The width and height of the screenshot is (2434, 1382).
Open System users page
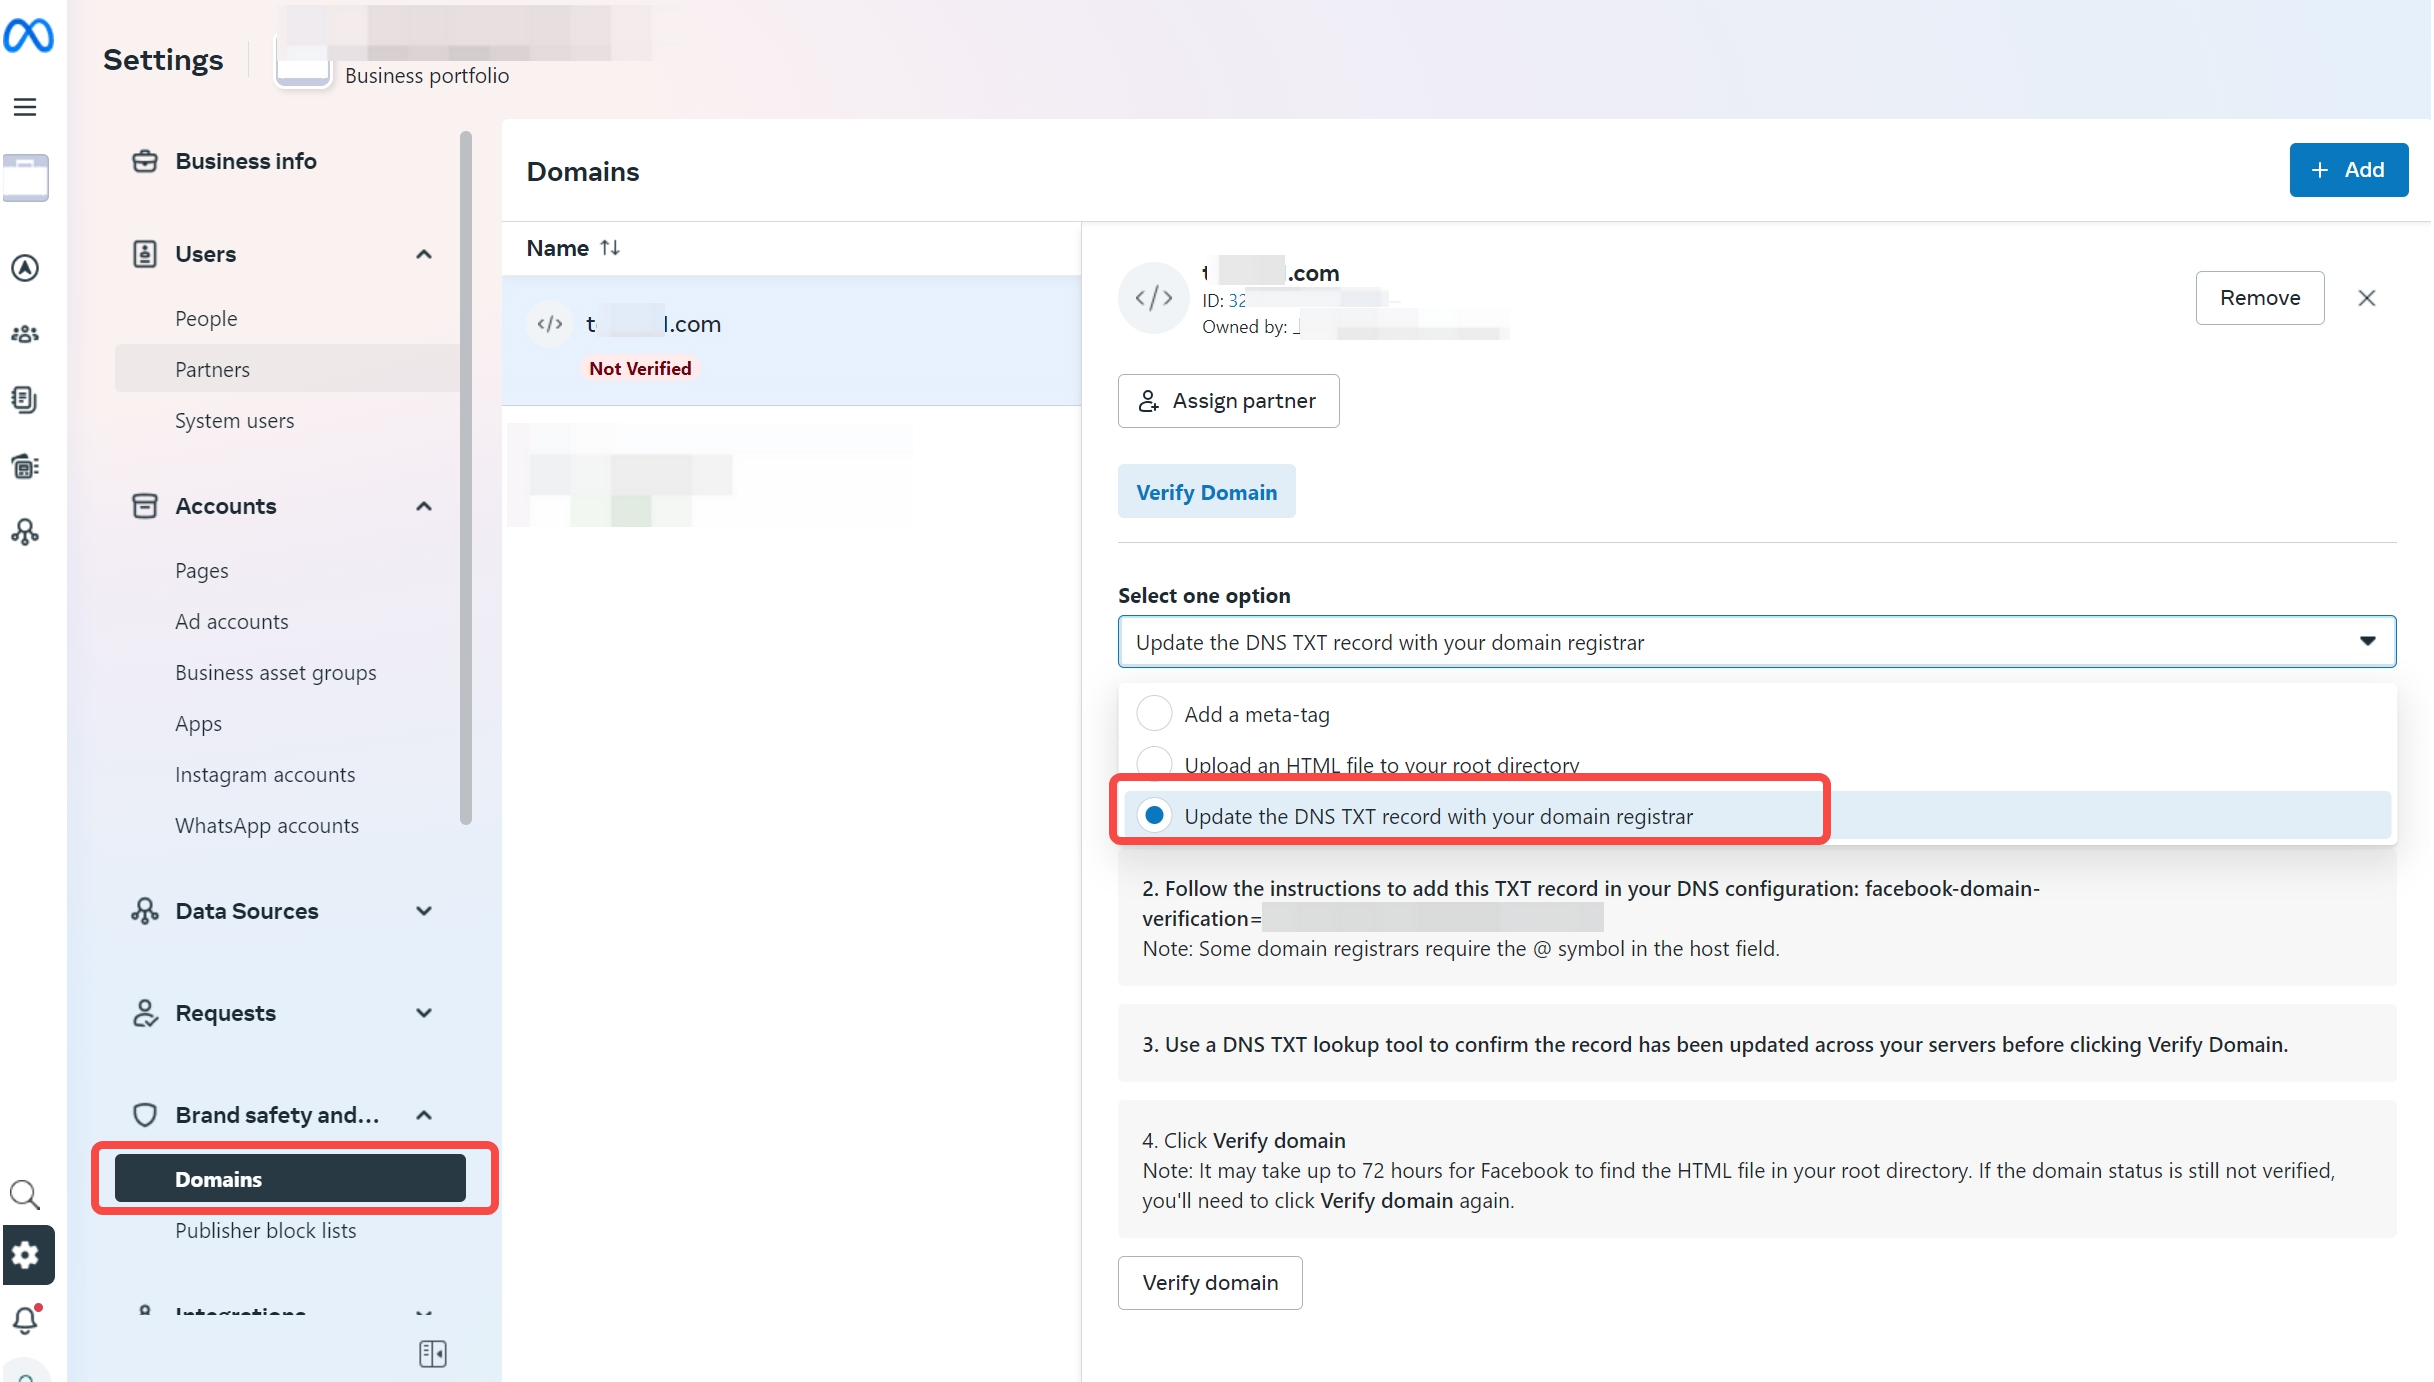pyautogui.click(x=234, y=420)
